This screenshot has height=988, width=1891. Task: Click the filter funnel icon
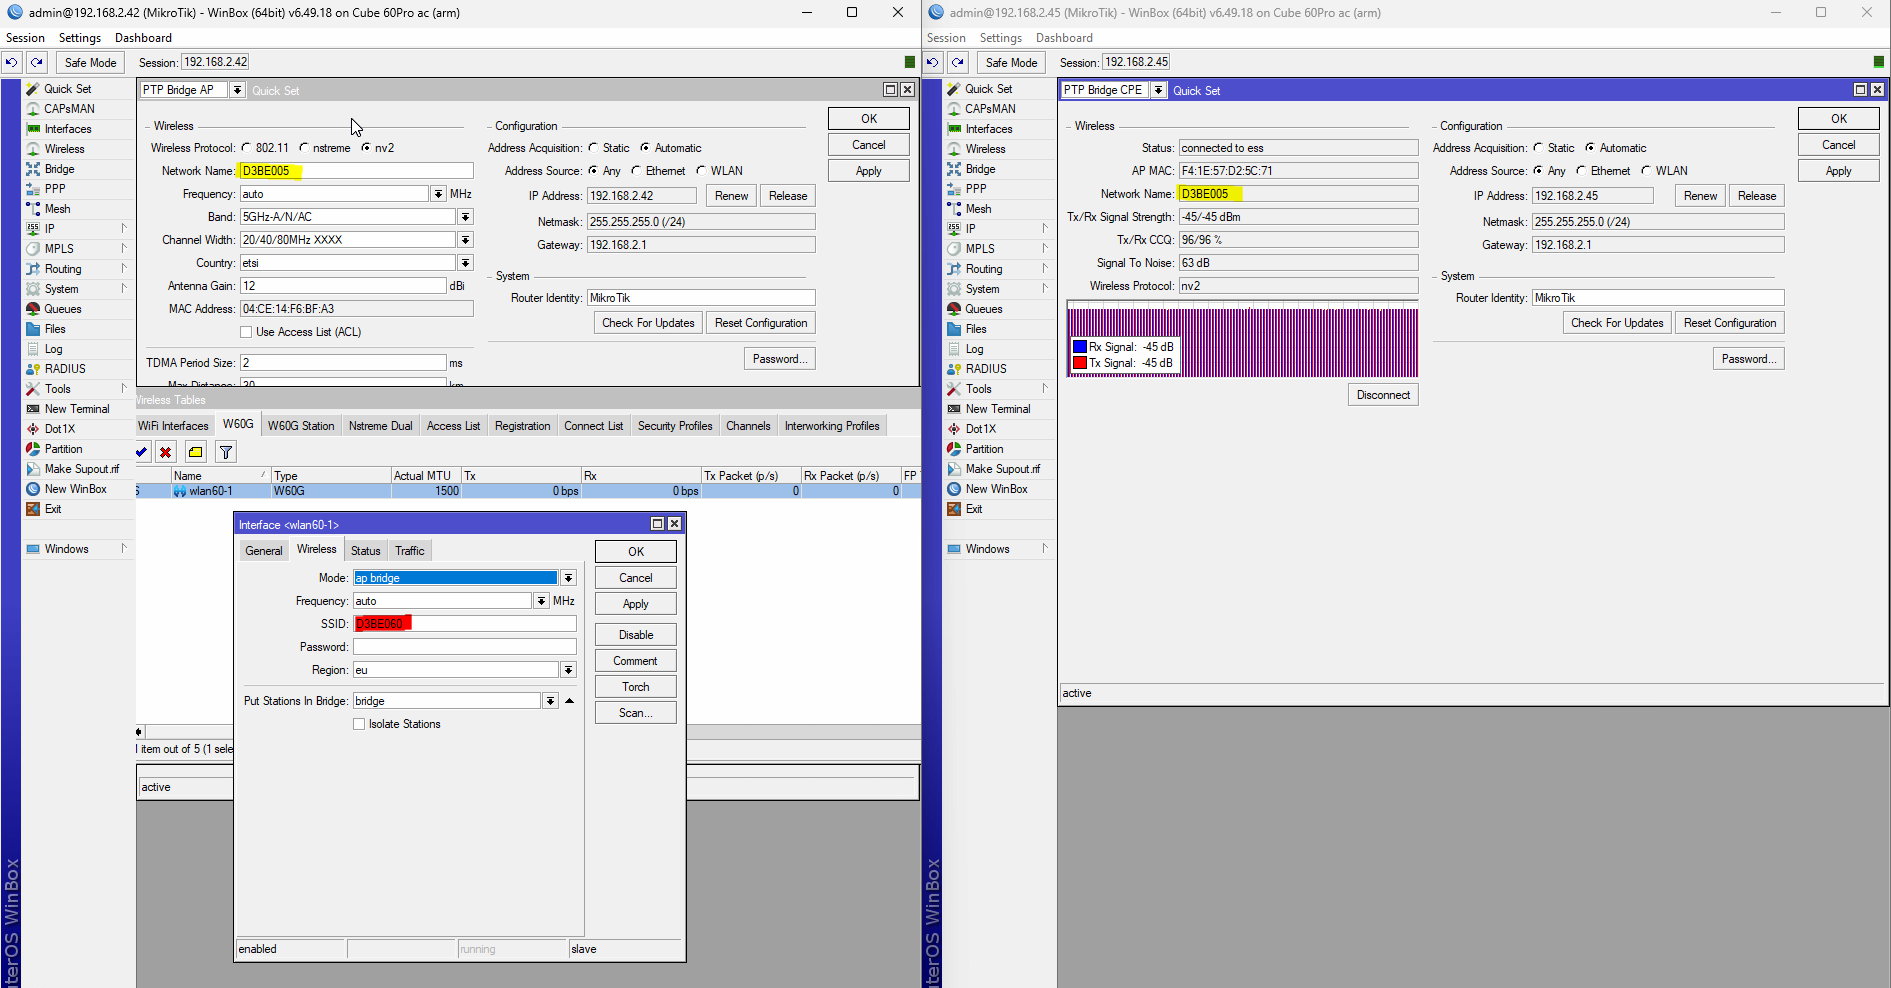point(226,452)
